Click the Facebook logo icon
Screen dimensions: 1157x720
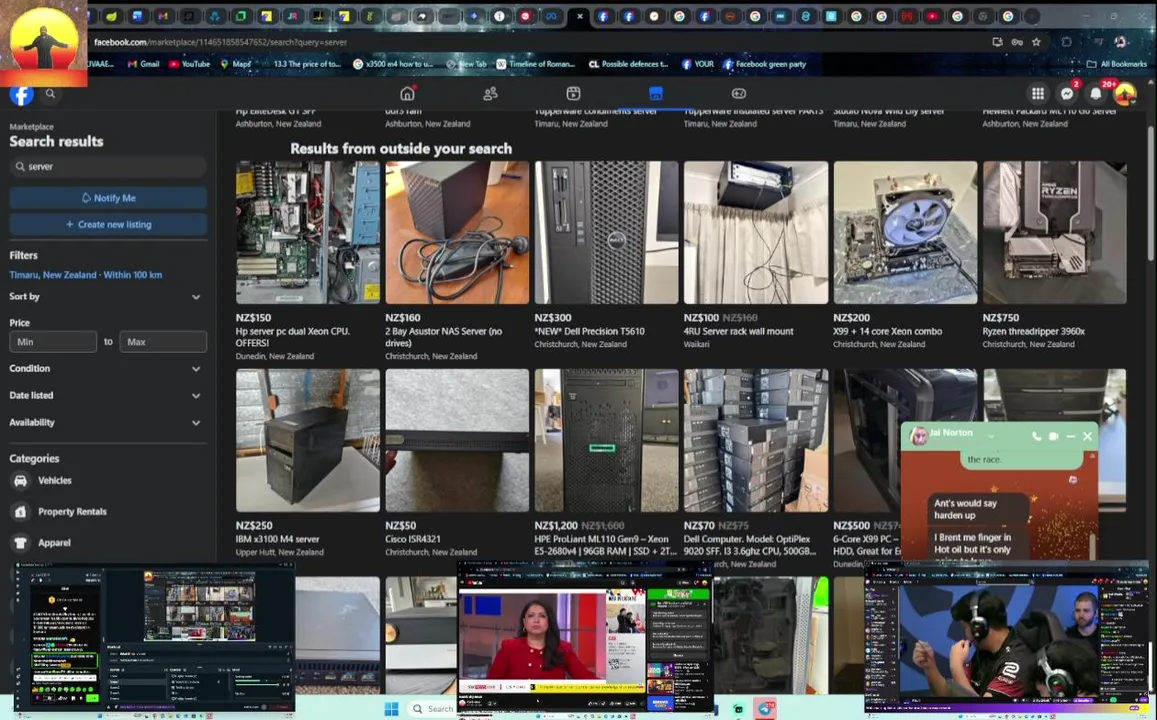(x=21, y=94)
